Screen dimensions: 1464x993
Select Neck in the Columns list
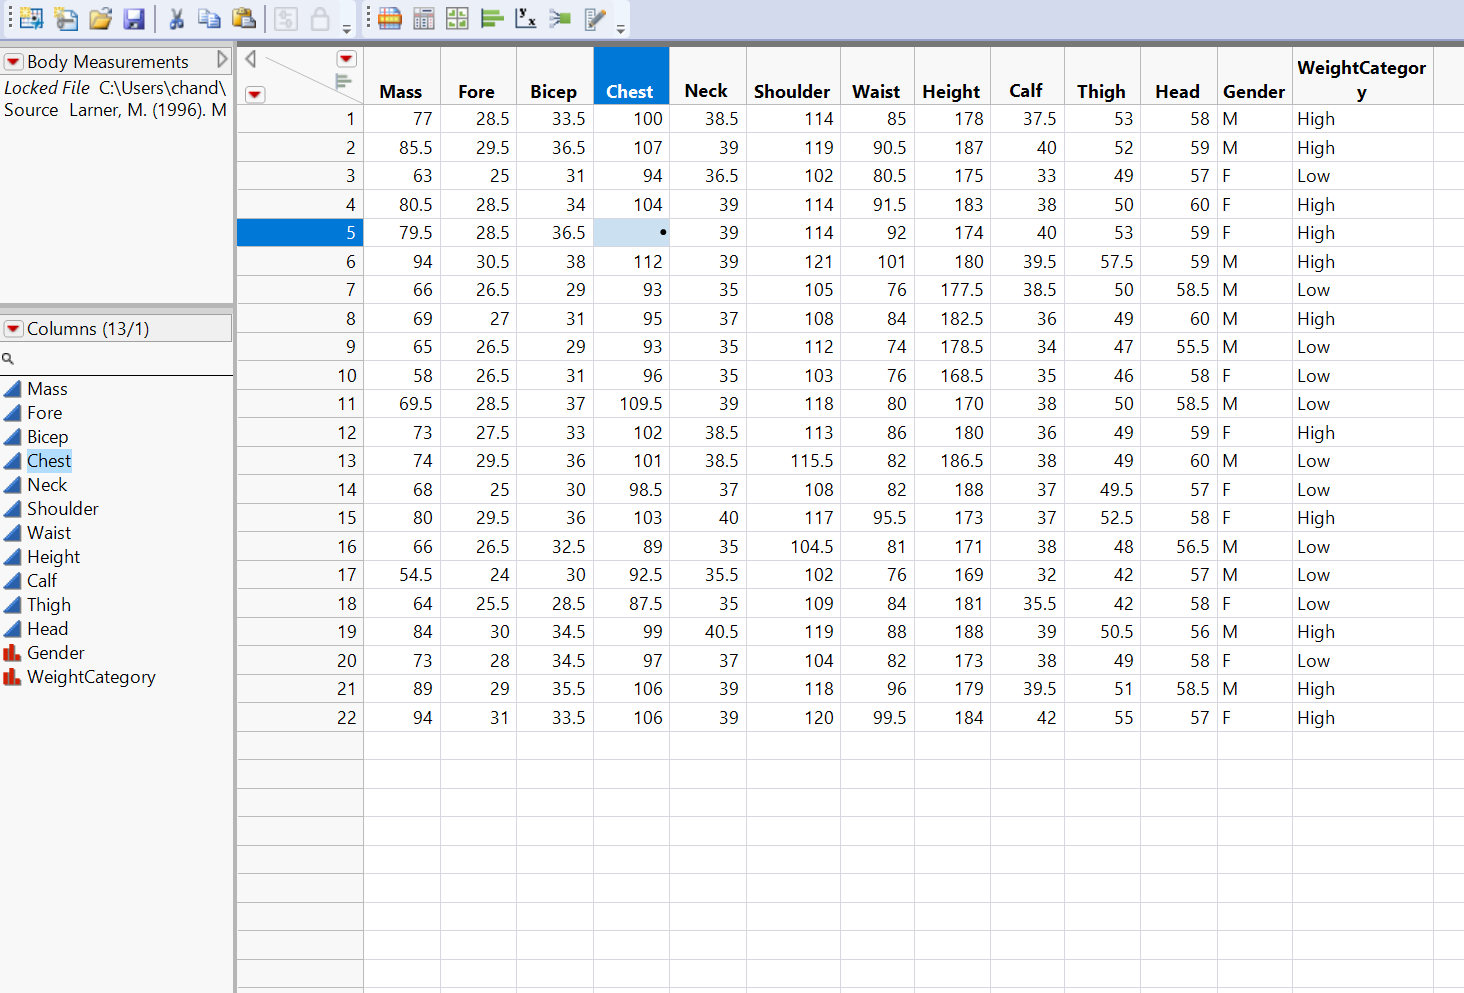[47, 485]
